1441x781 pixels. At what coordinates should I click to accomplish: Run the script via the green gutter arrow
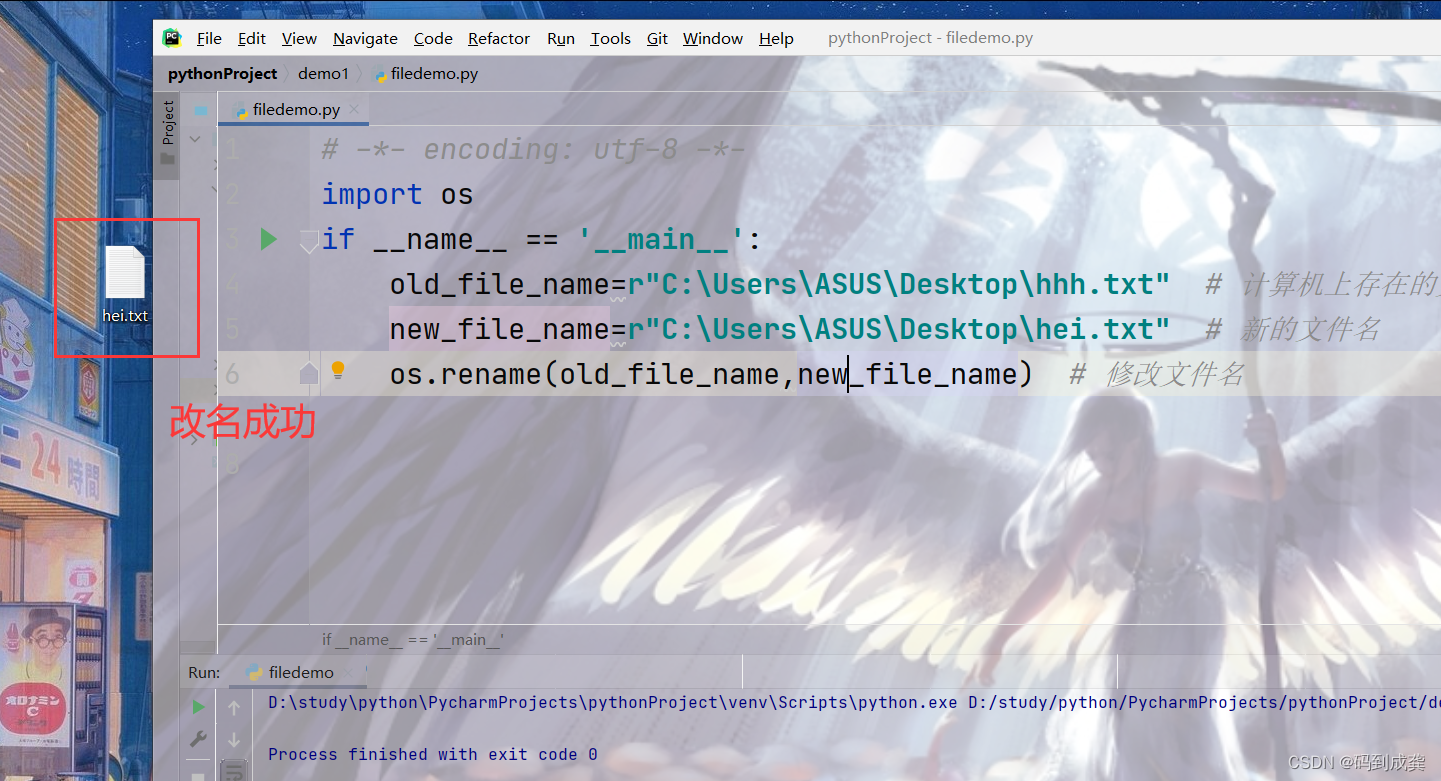266,239
